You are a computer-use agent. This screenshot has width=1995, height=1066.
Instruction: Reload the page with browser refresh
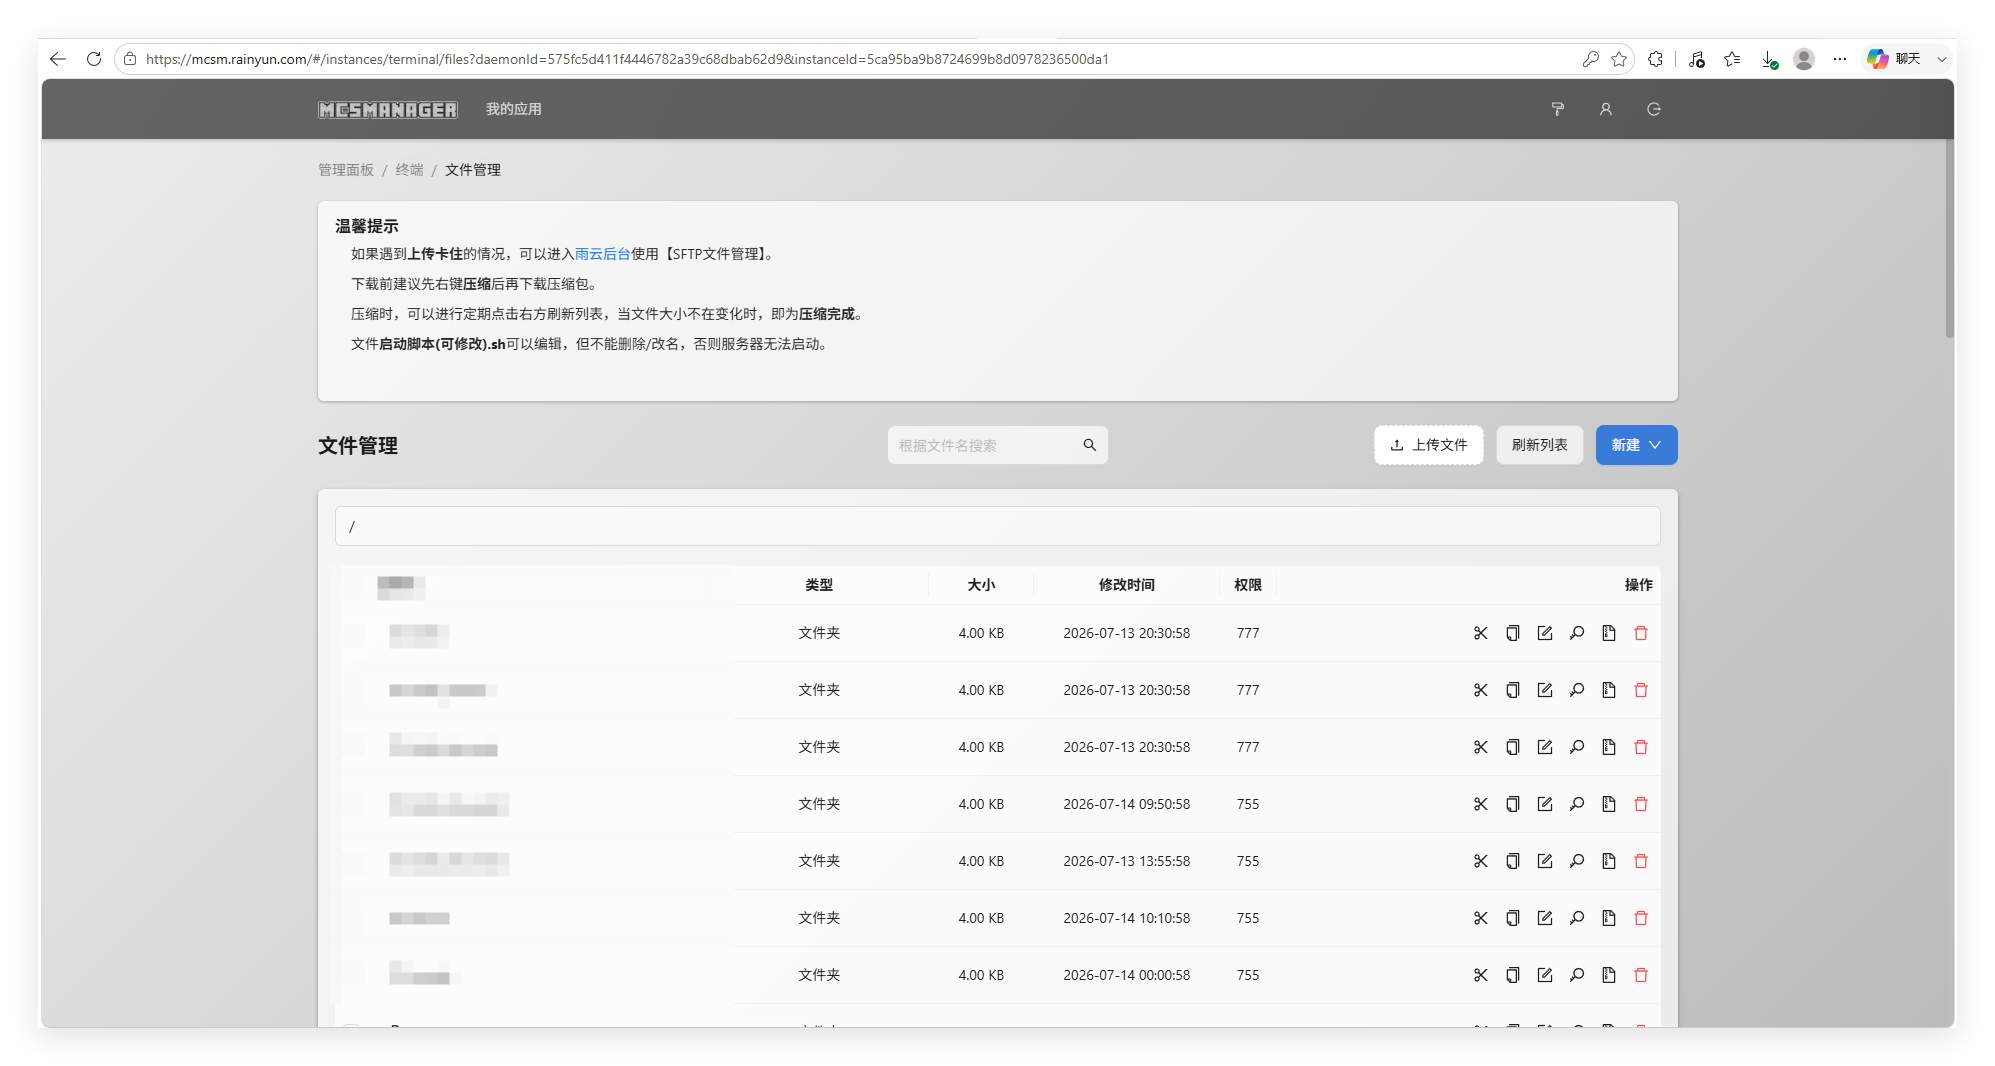pos(94,59)
